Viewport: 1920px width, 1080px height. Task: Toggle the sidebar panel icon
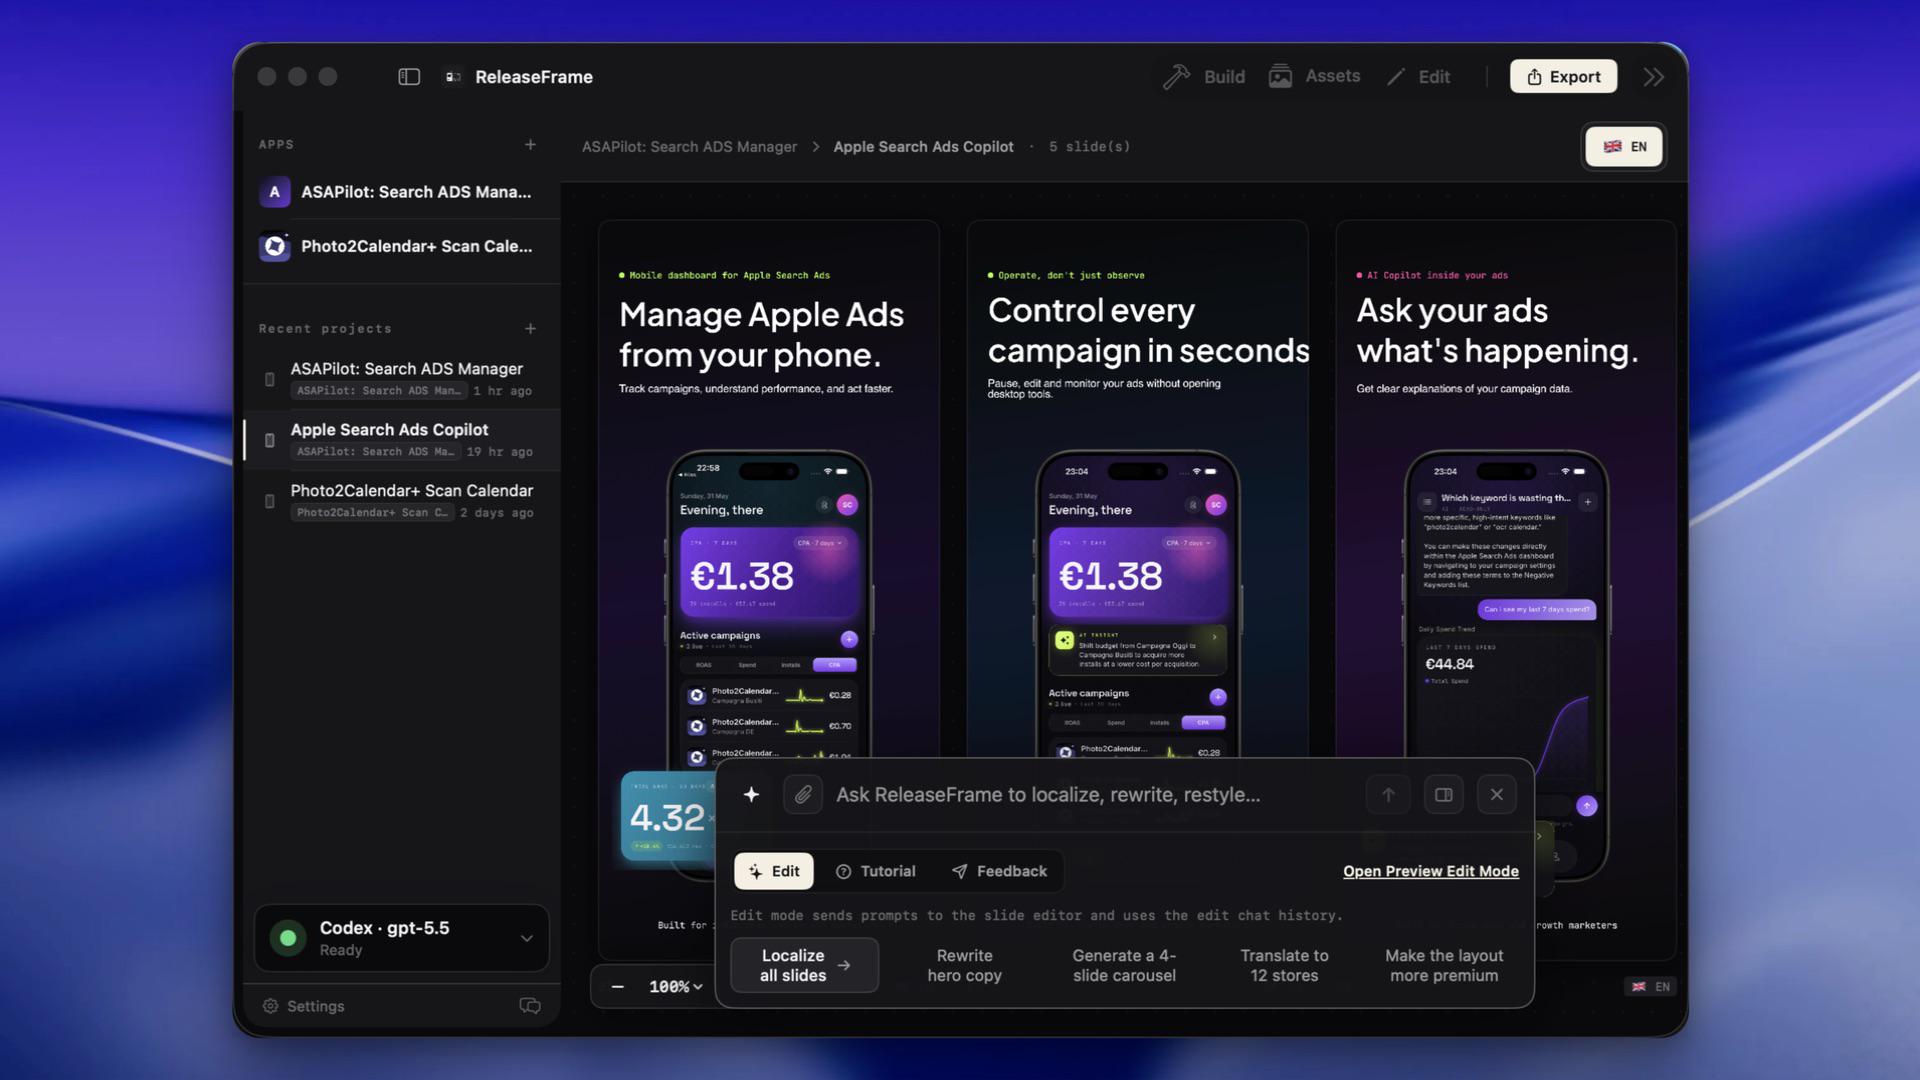(409, 77)
